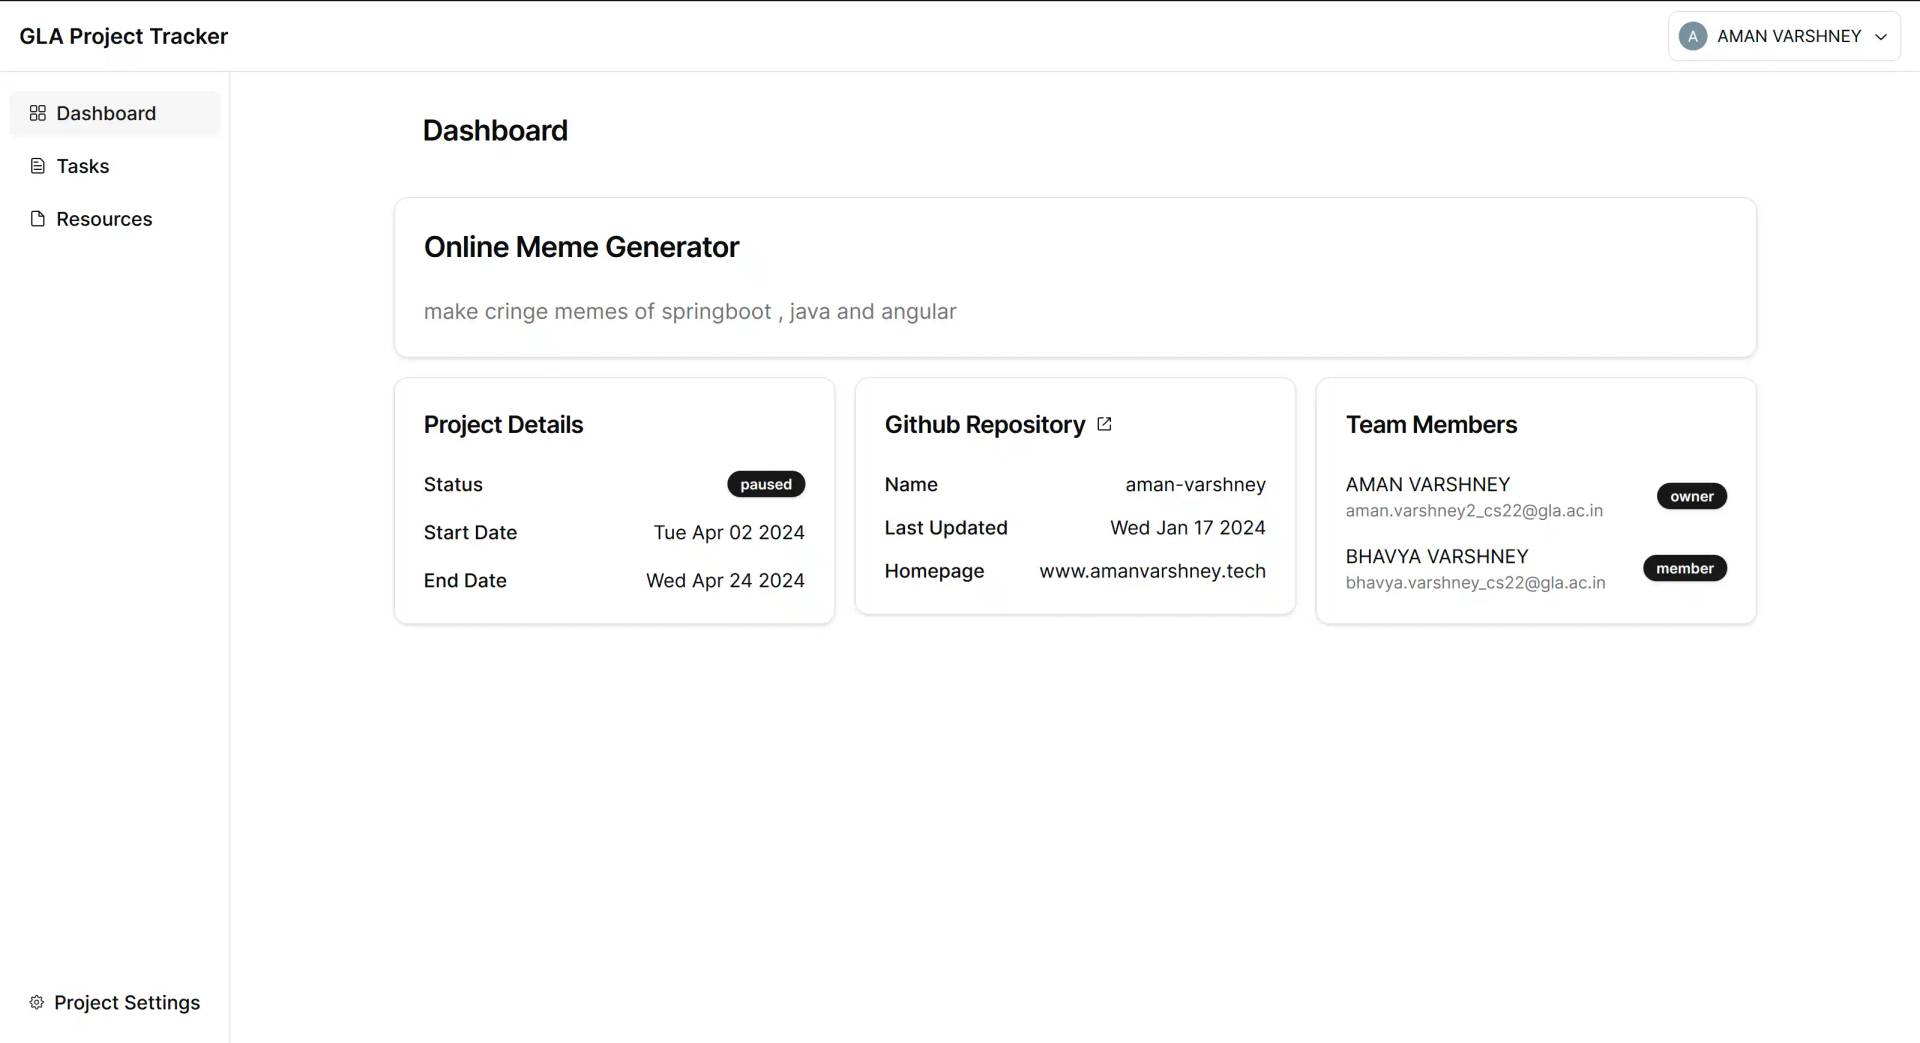Click the GLA Project Tracker title
Screen dimensions: 1920x1043
click(124, 36)
